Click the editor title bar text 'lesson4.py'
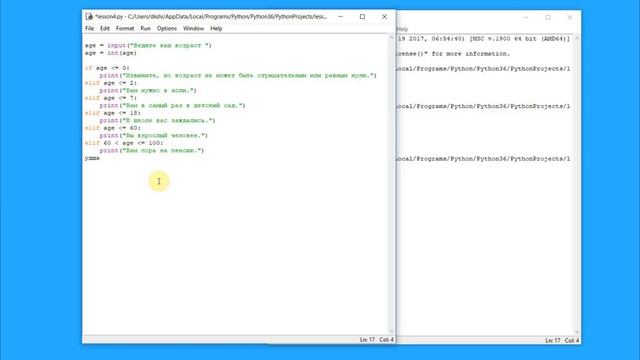 coord(110,17)
